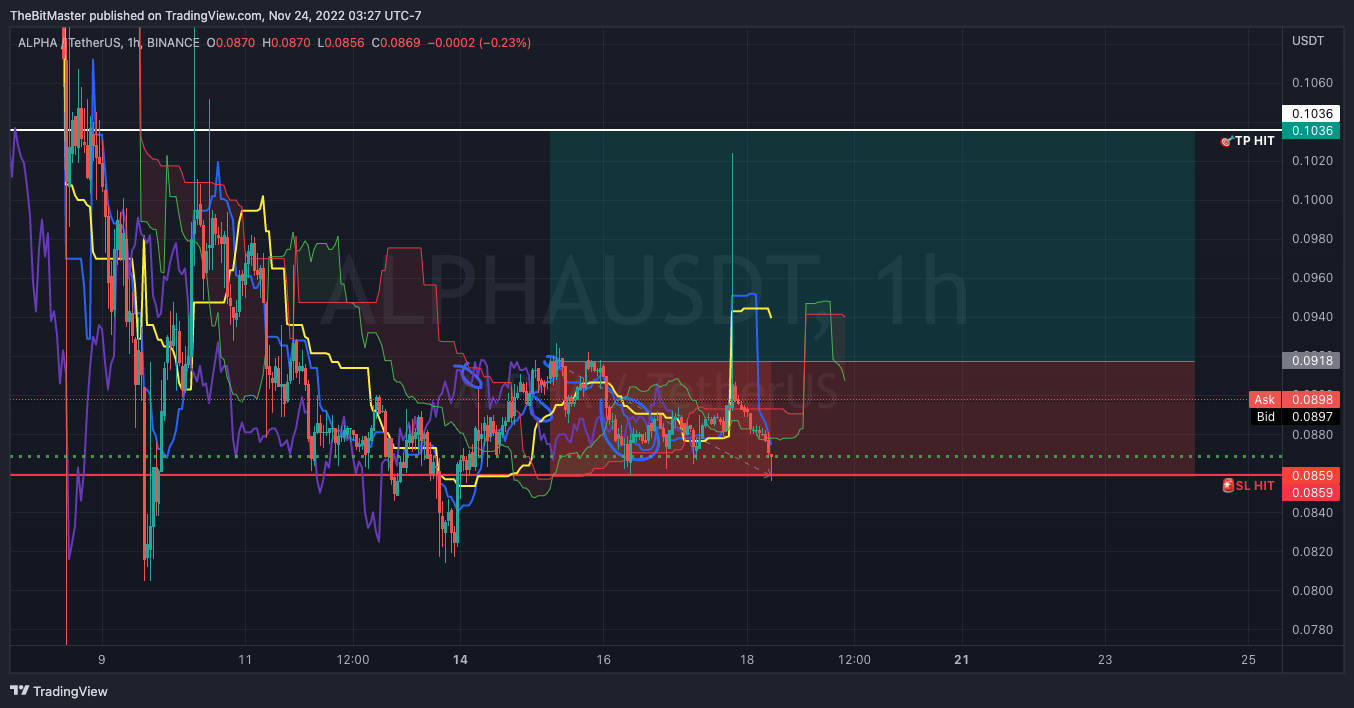
Task: Click the 0.0880 price axis label
Action: click(x=1311, y=435)
